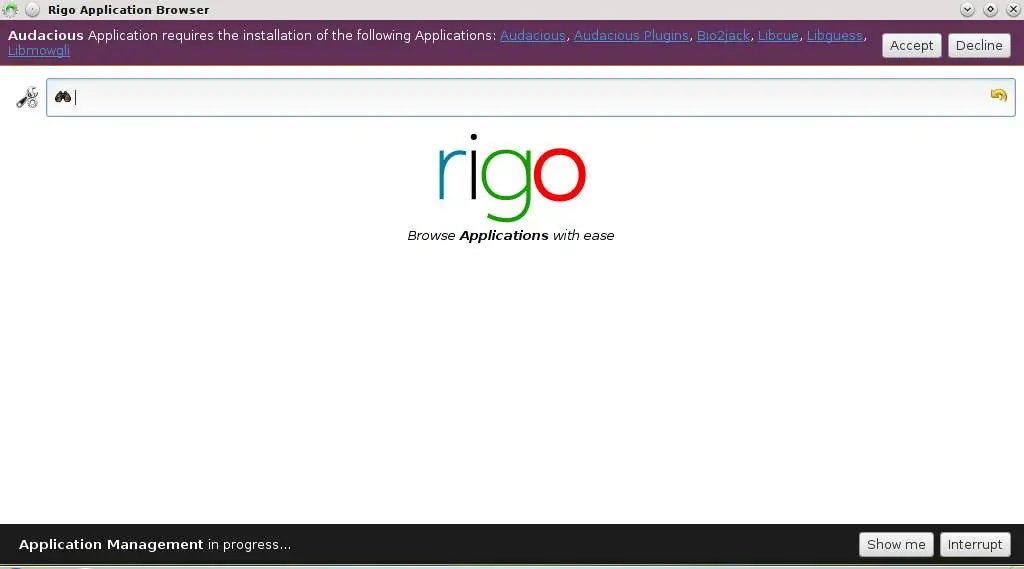Open the Libmowgli link
1024x569 pixels.
tap(39, 51)
